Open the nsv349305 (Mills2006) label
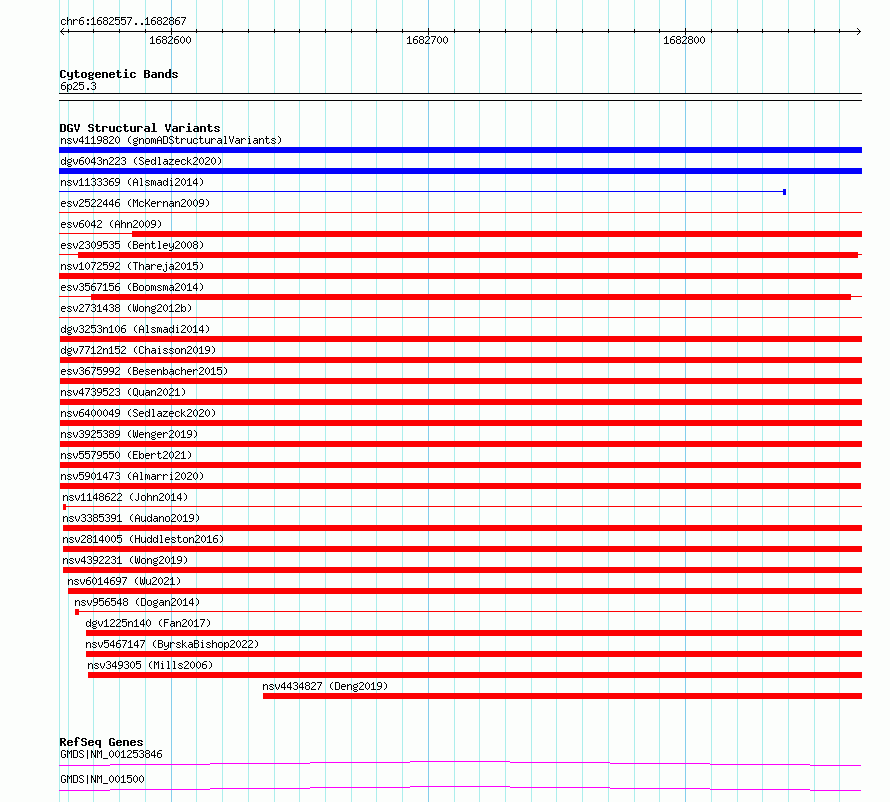Screen dimensions: 890x802 pyautogui.click(x=150, y=665)
